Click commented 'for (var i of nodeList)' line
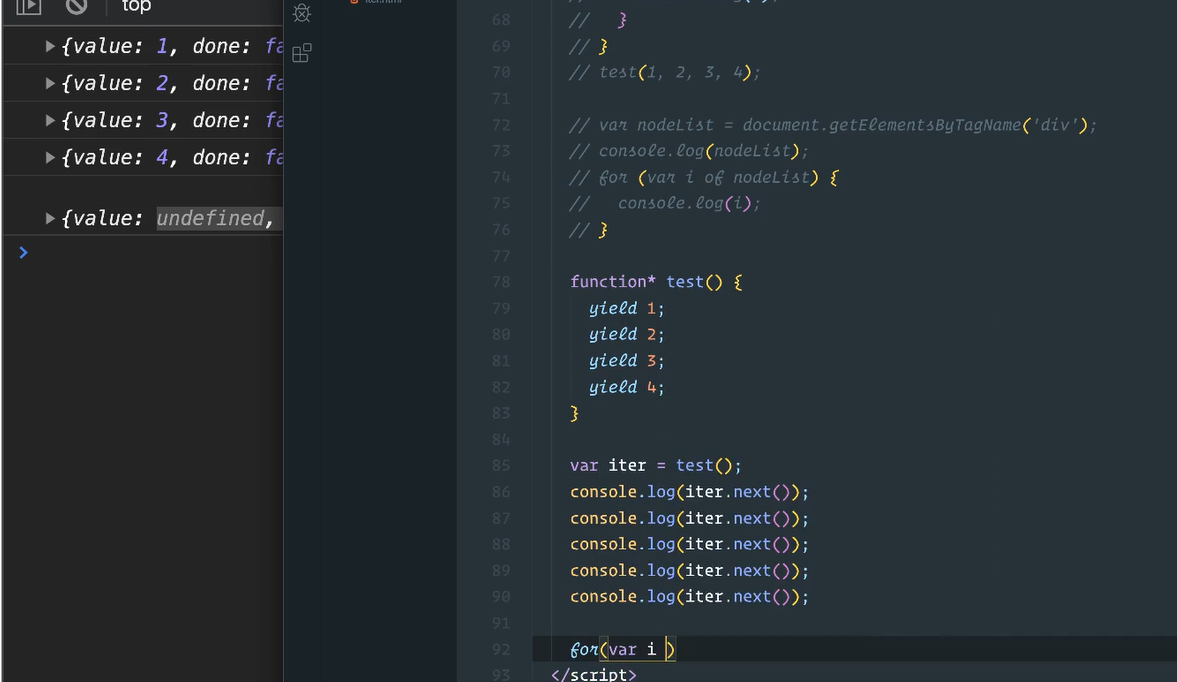 pyautogui.click(x=703, y=178)
